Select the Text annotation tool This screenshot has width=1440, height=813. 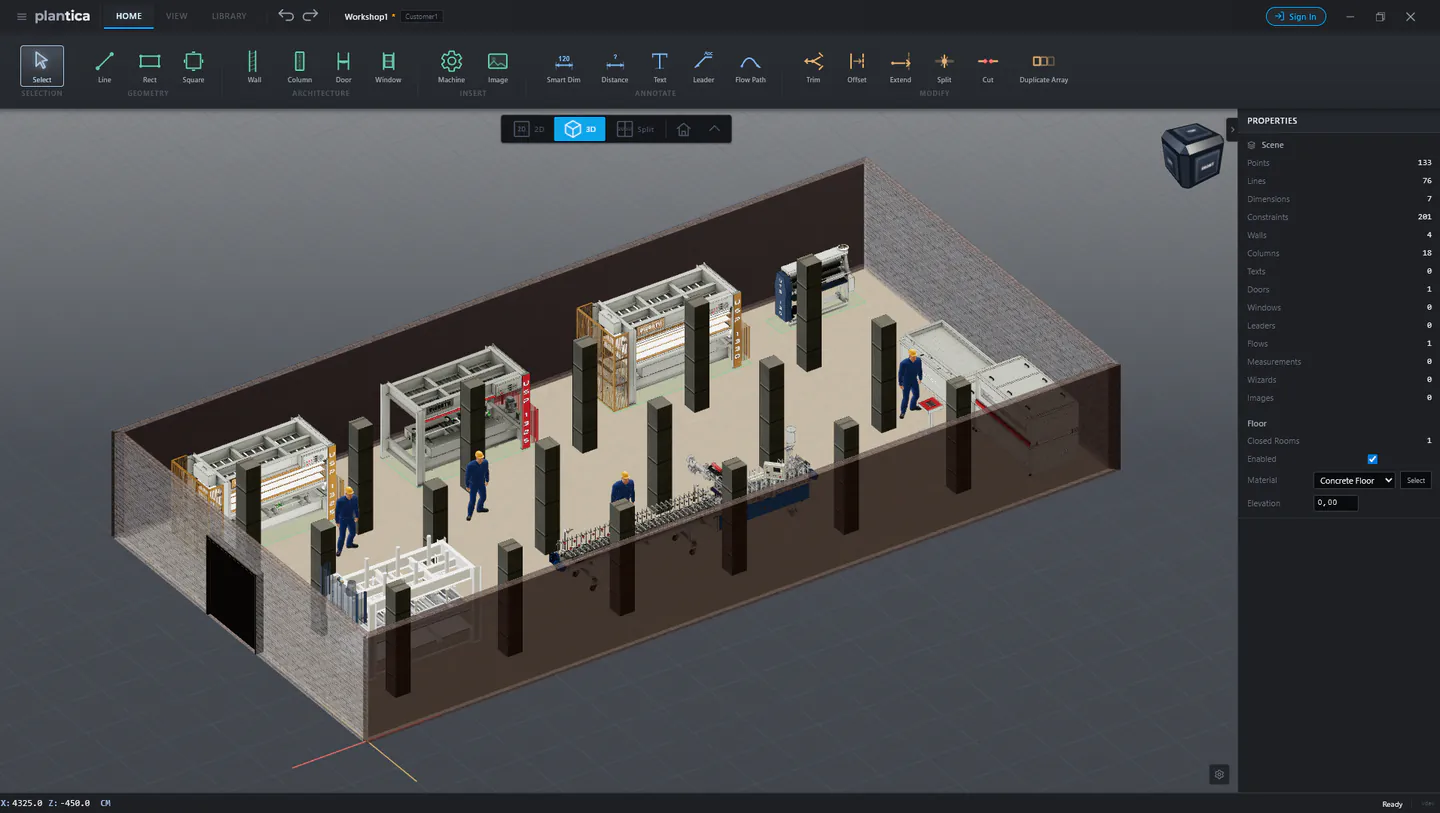659,66
